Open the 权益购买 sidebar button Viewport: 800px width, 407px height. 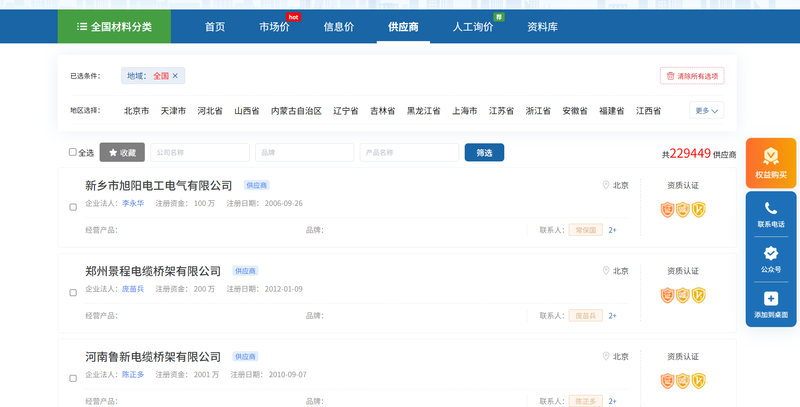[771, 163]
